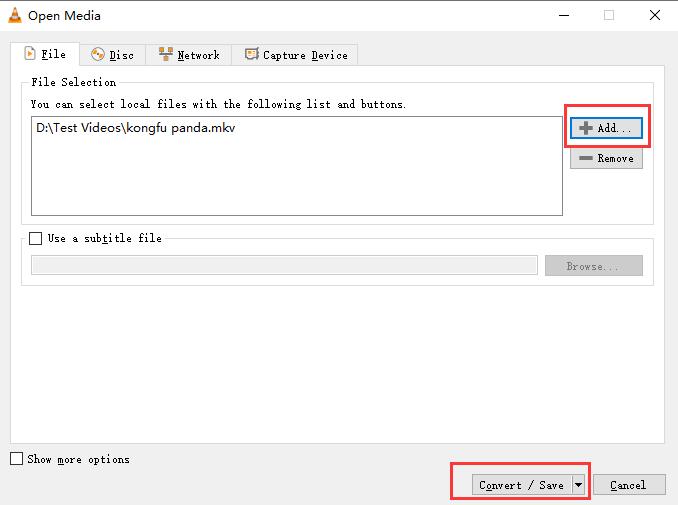Screen dimensions: 678x505
Task: Click the Convert / Save button
Action: click(522, 485)
